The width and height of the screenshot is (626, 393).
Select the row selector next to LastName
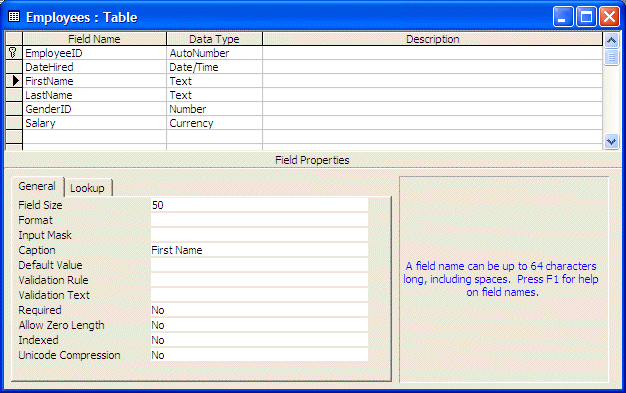click(x=14, y=95)
